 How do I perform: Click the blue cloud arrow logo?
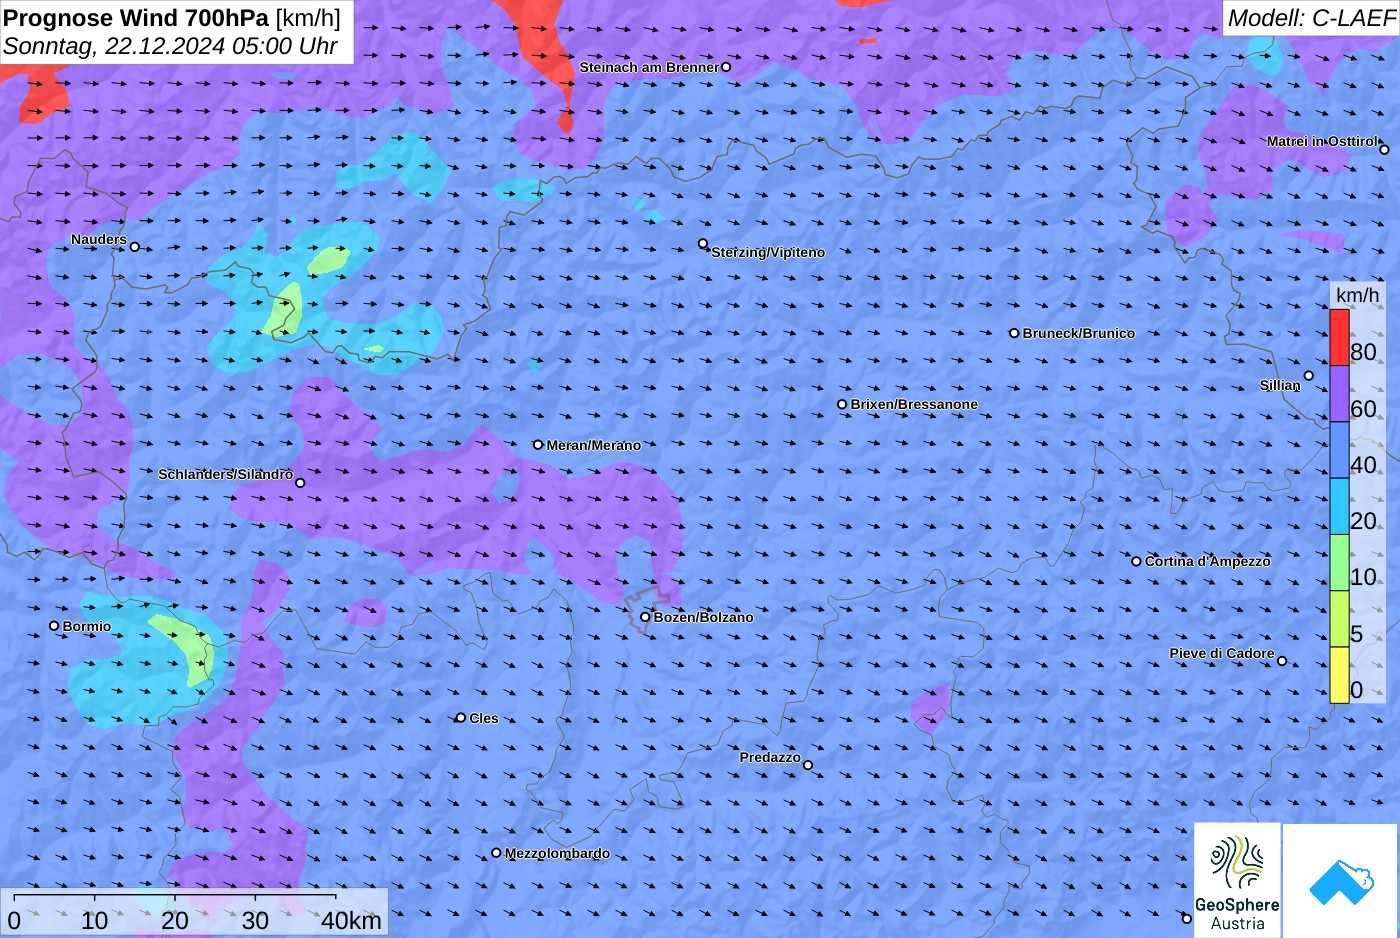click(x=1340, y=881)
